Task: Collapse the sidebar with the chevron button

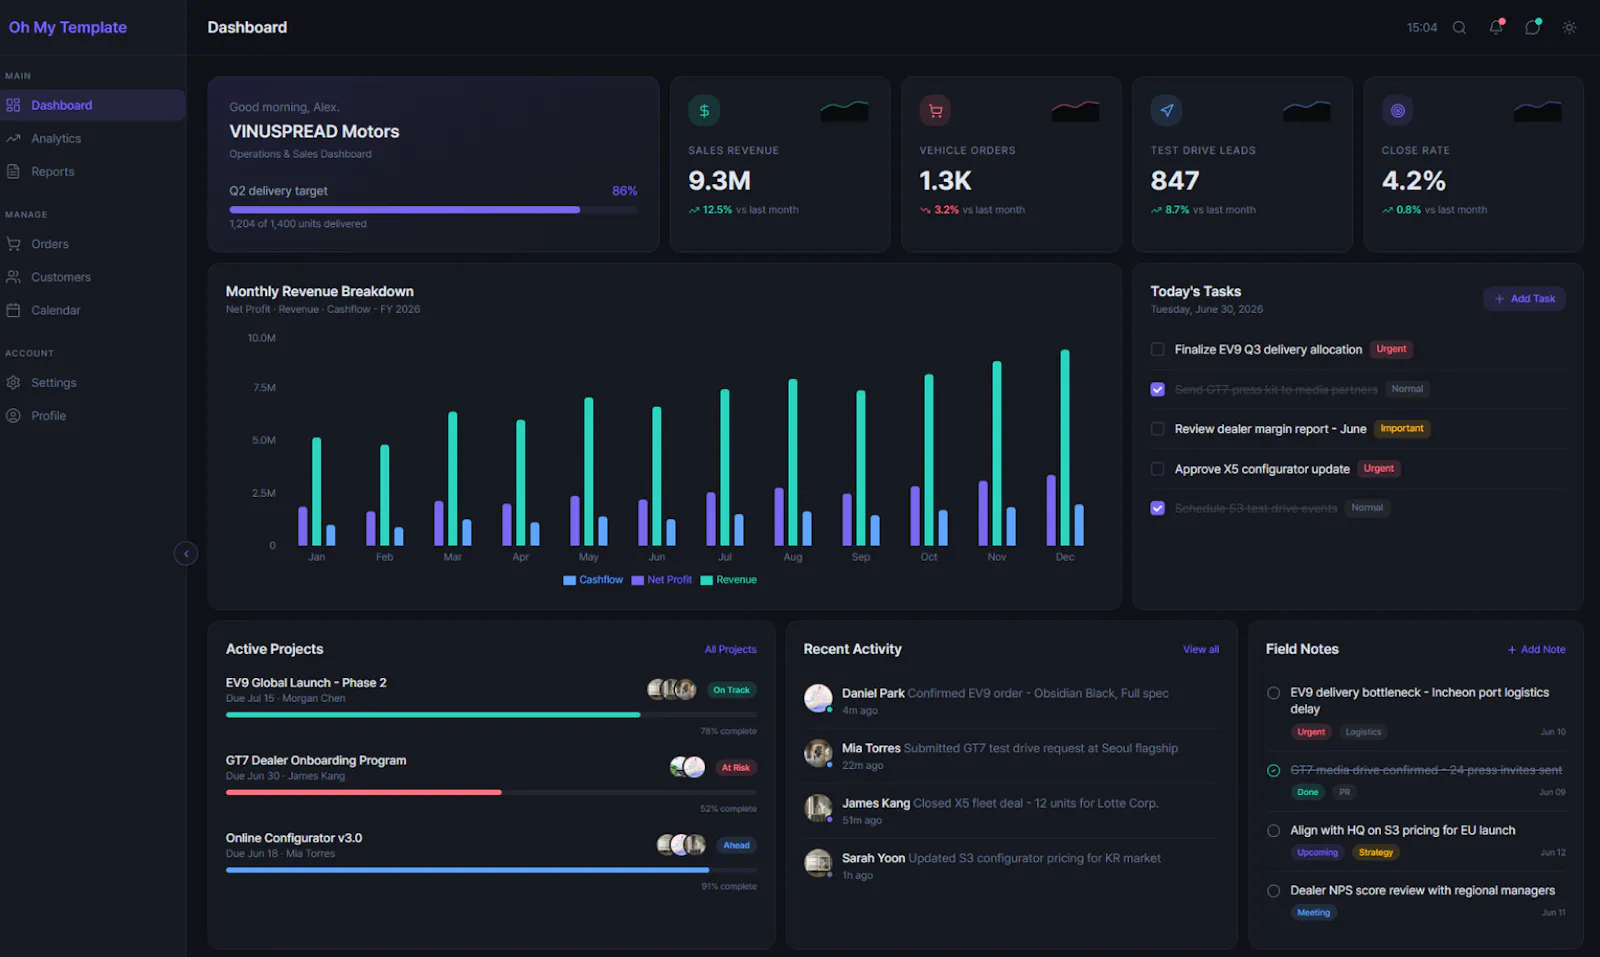Action: coord(186,554)
